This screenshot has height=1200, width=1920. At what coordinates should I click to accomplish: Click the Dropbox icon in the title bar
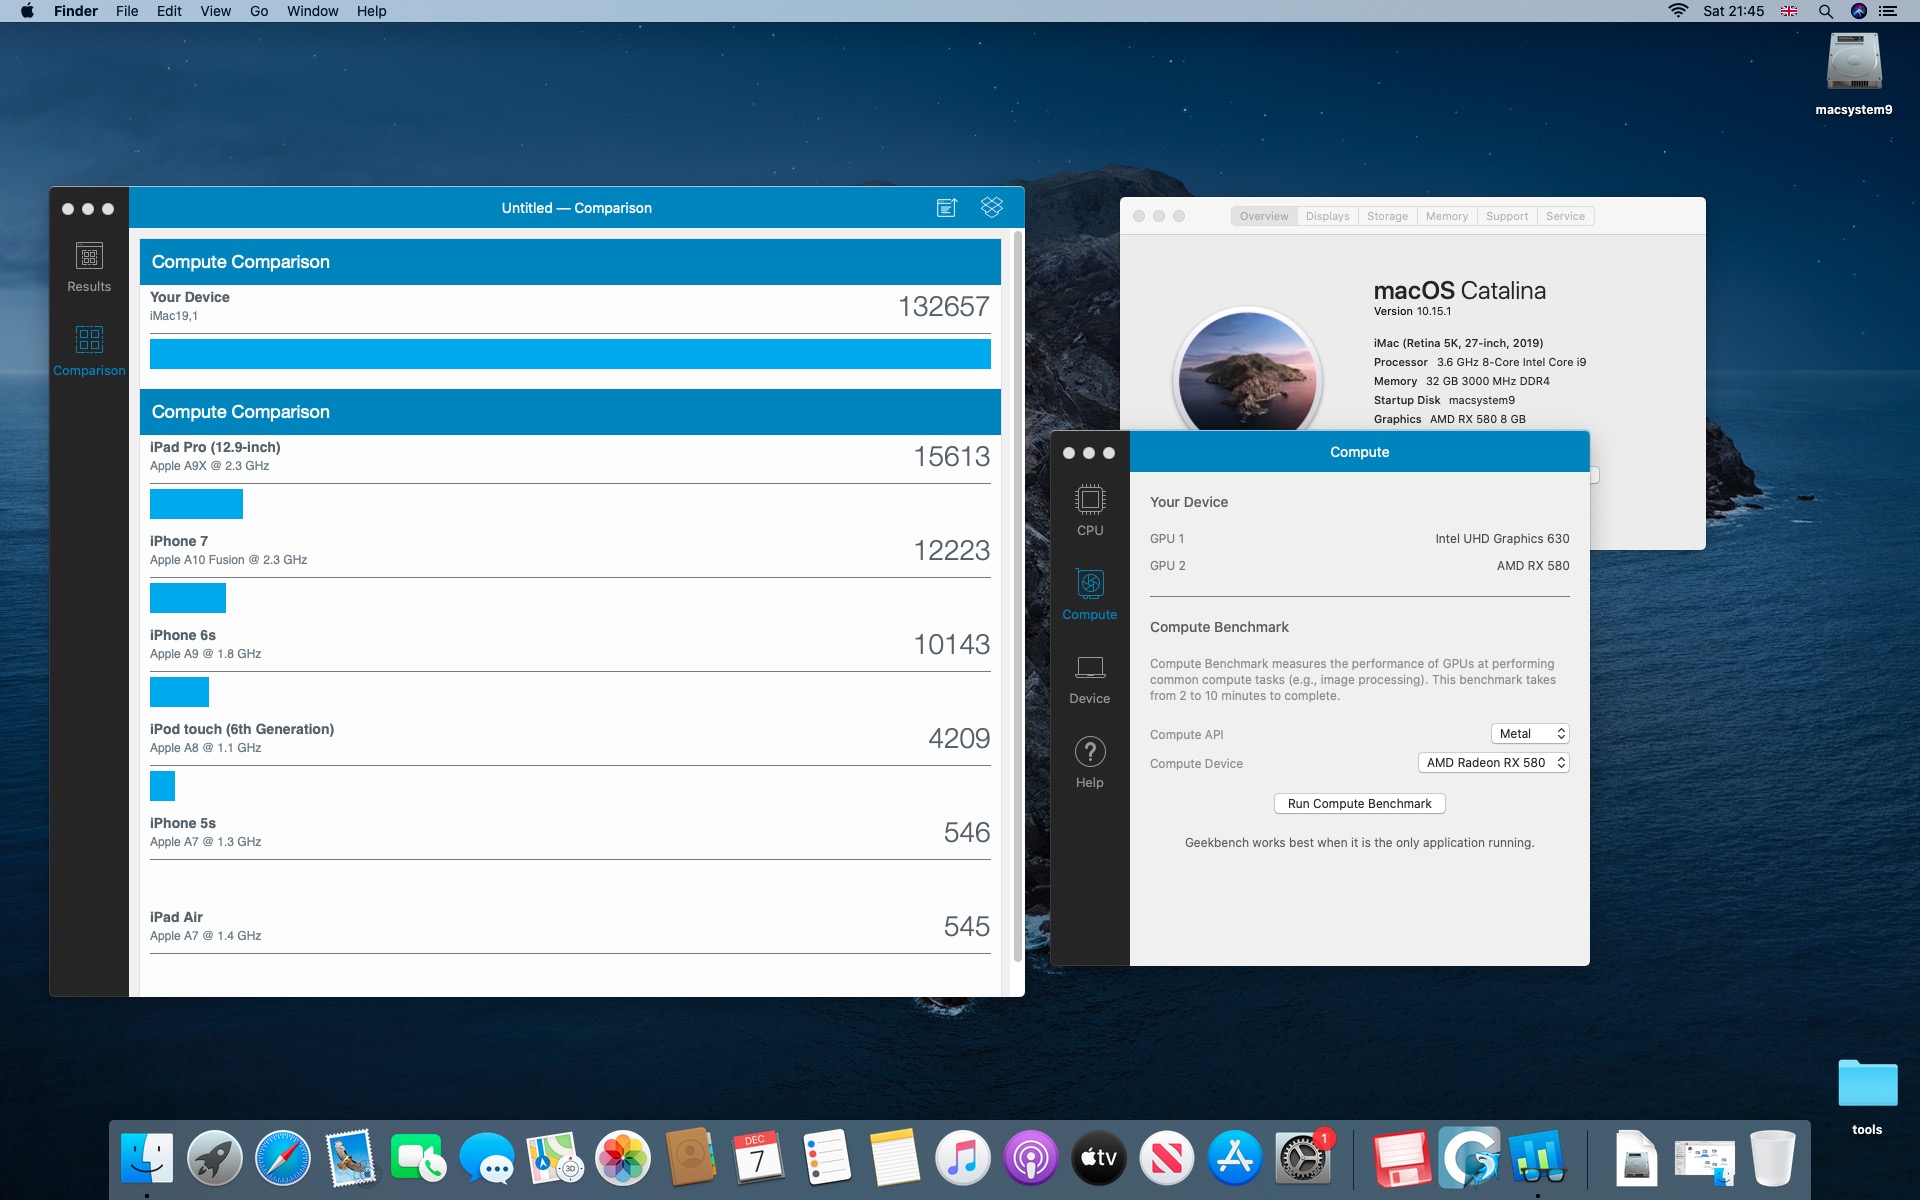(991, 207)
